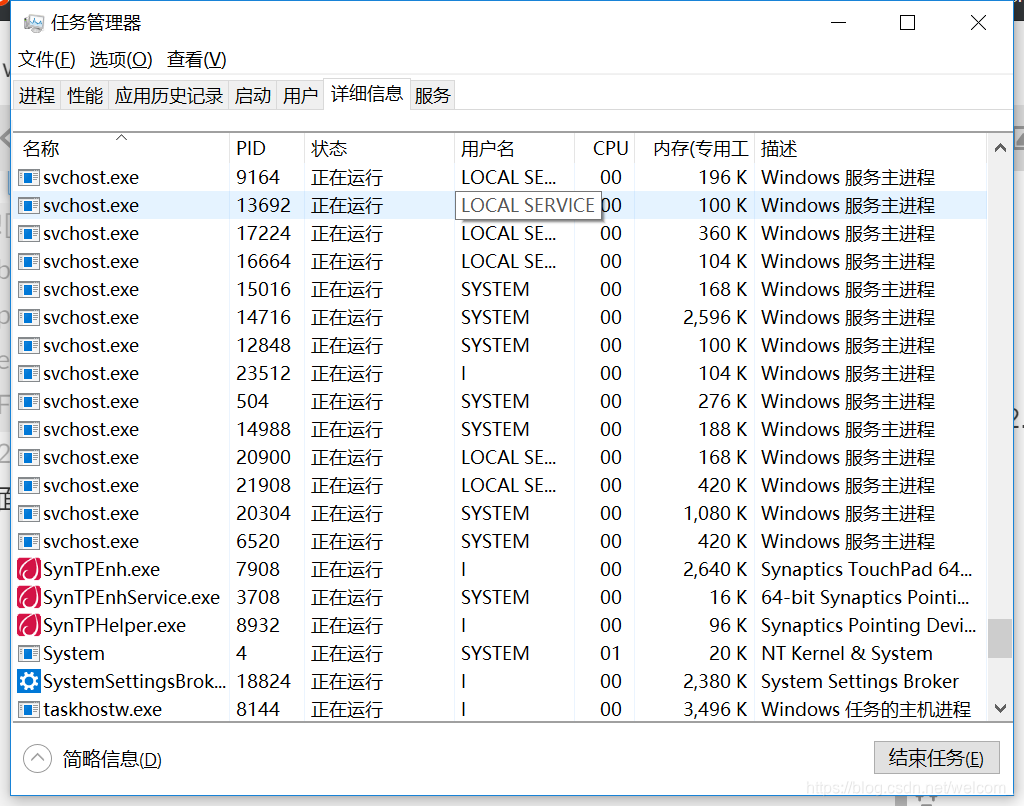Click icon of svchost.exe PID 12848
The width and height of the screenshot is (1024, 806).
point(29,346)
